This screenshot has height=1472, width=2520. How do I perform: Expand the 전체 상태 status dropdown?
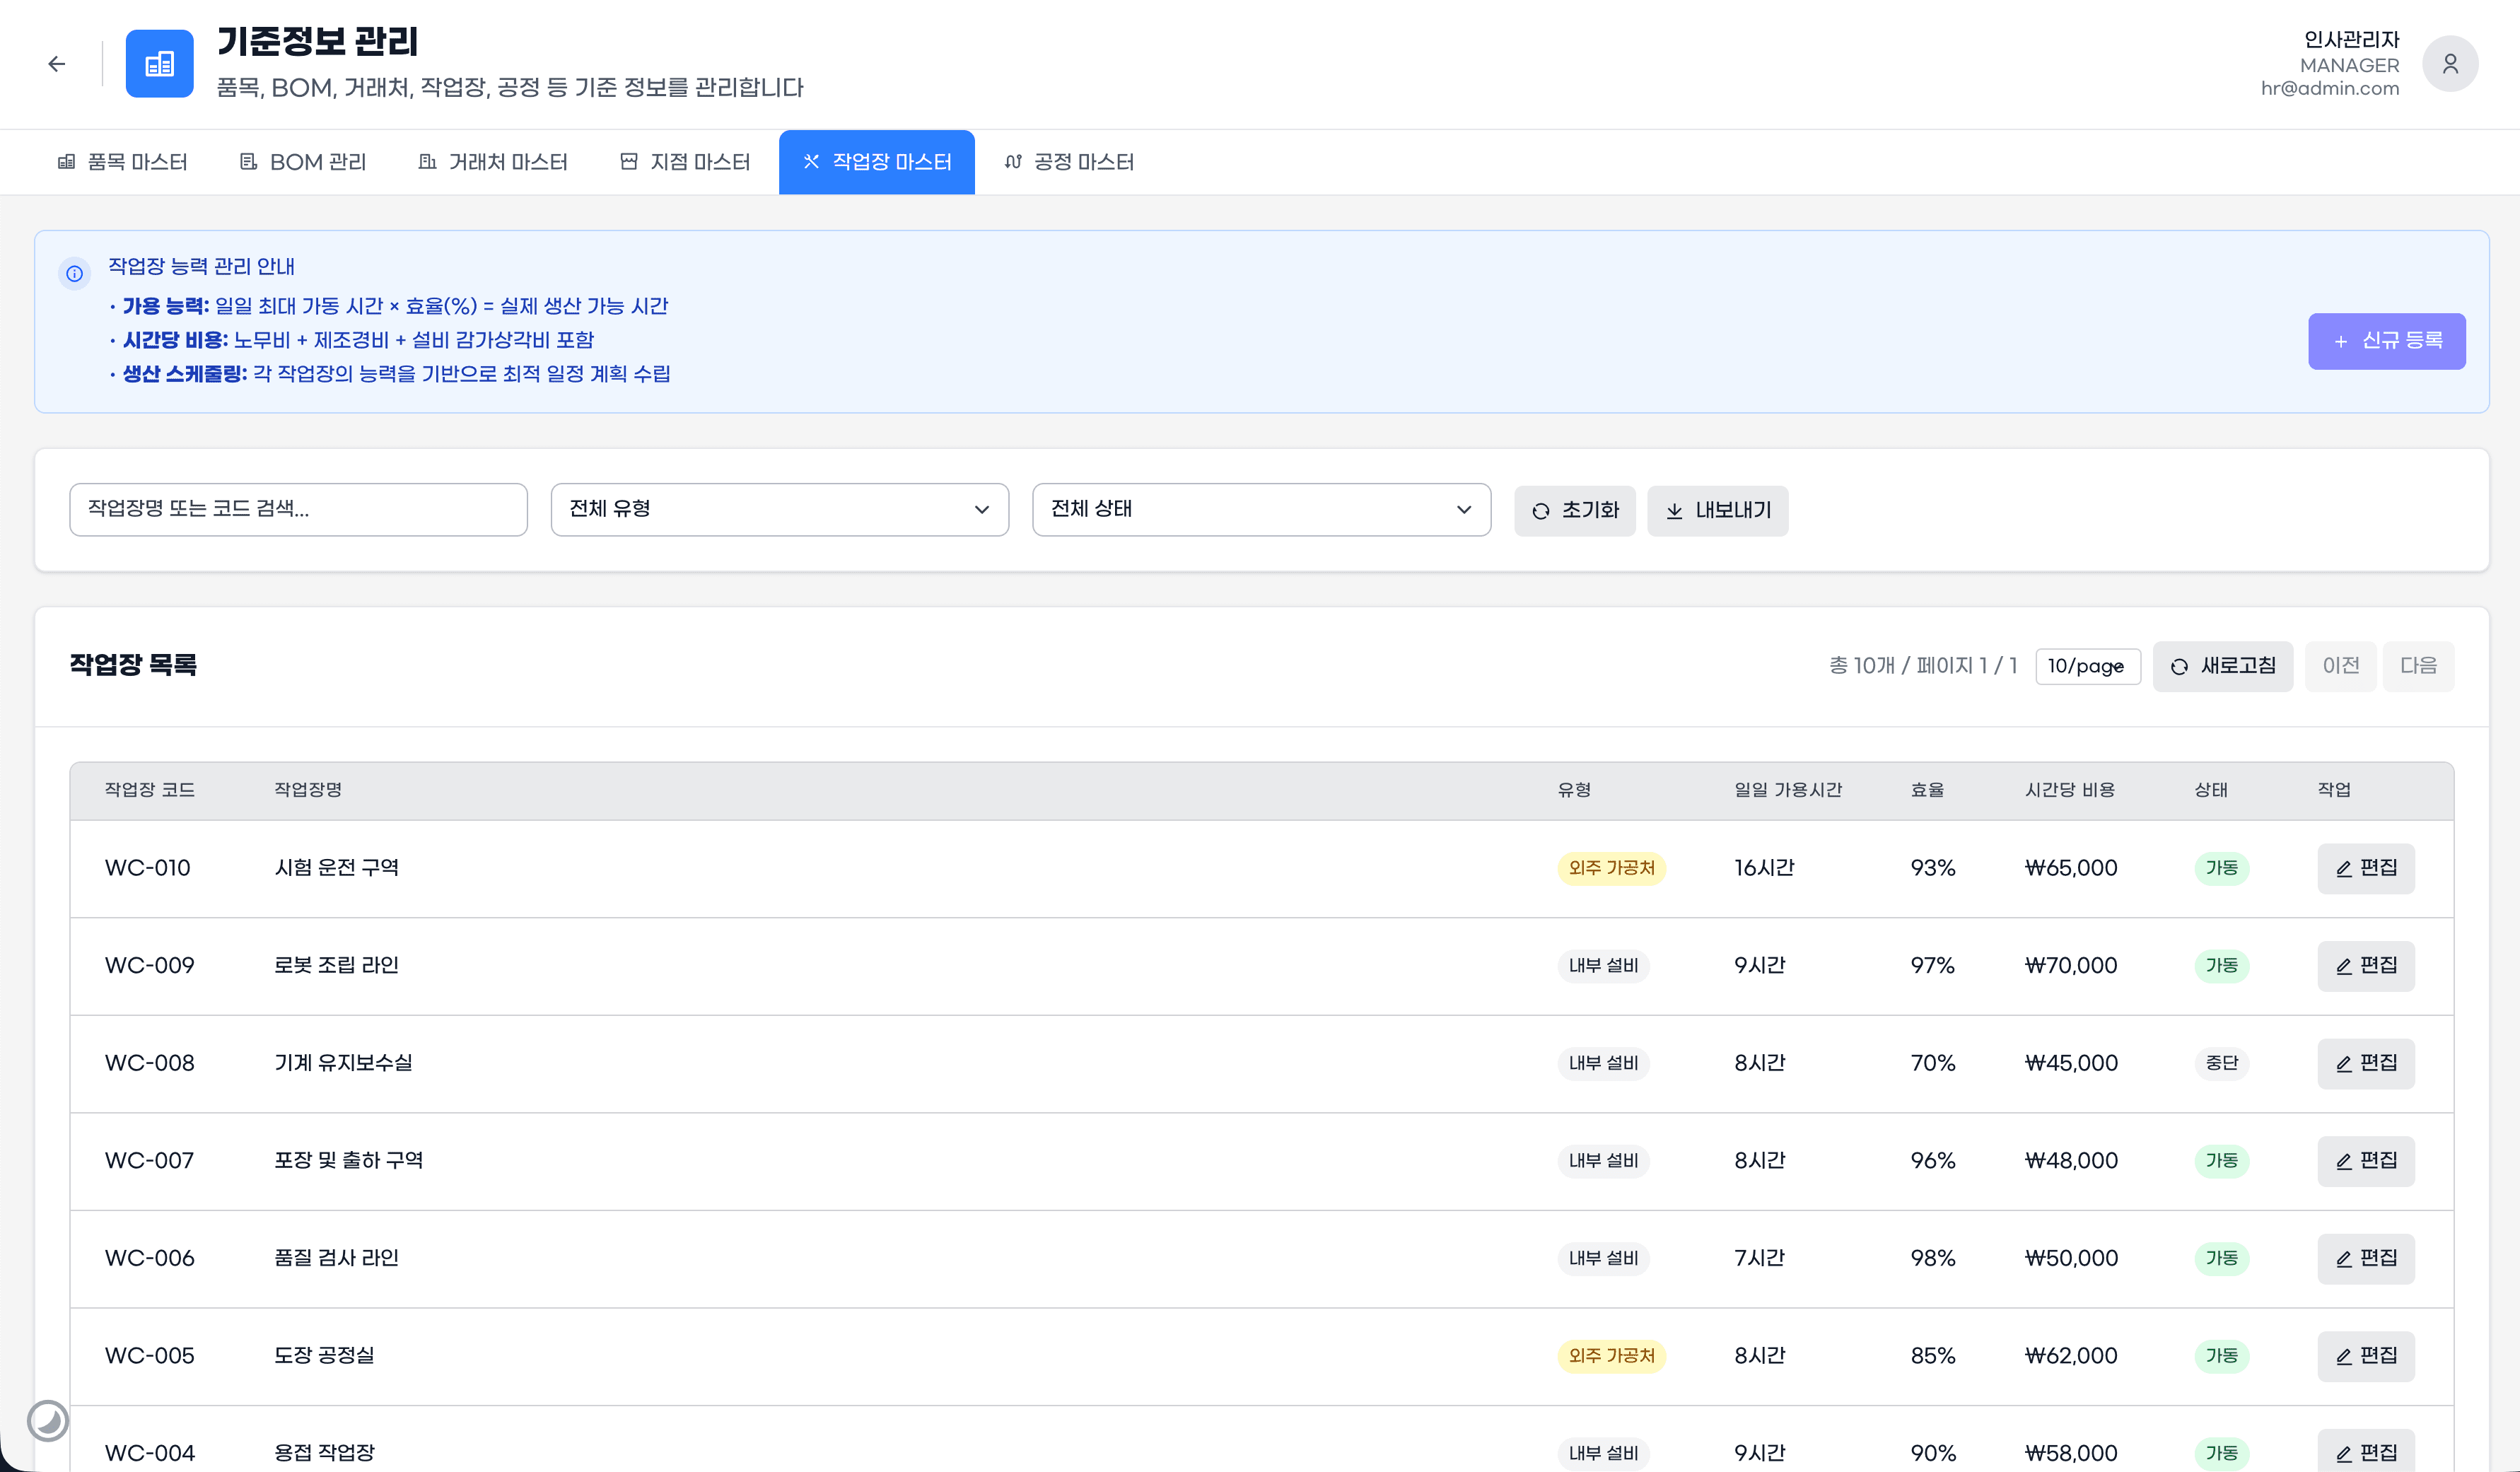1261,510
